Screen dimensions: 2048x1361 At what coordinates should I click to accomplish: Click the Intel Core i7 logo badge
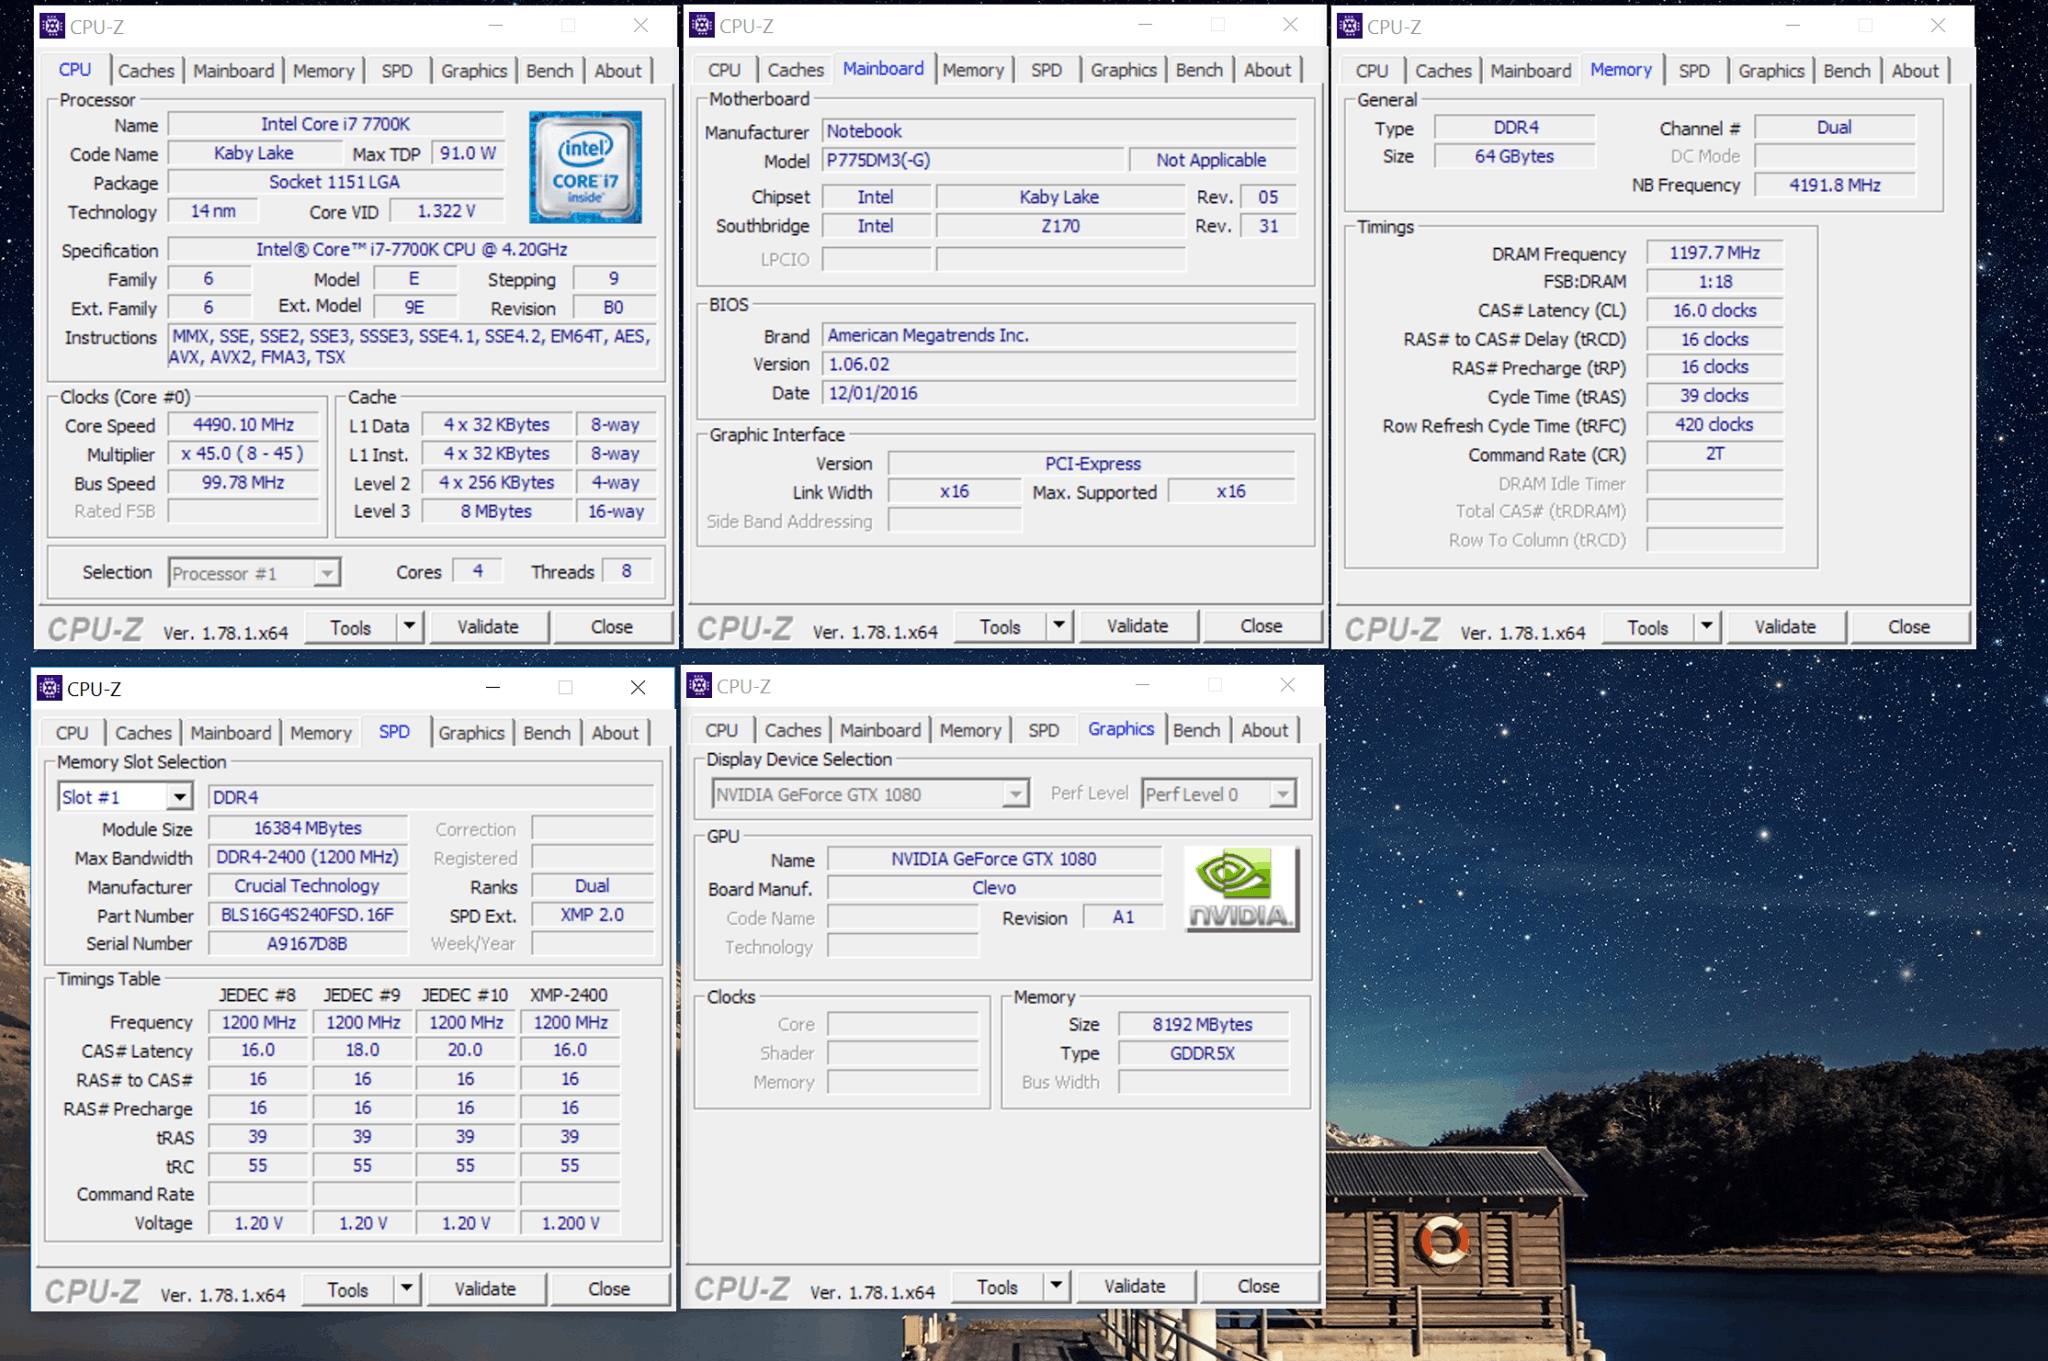click(585, 167)
